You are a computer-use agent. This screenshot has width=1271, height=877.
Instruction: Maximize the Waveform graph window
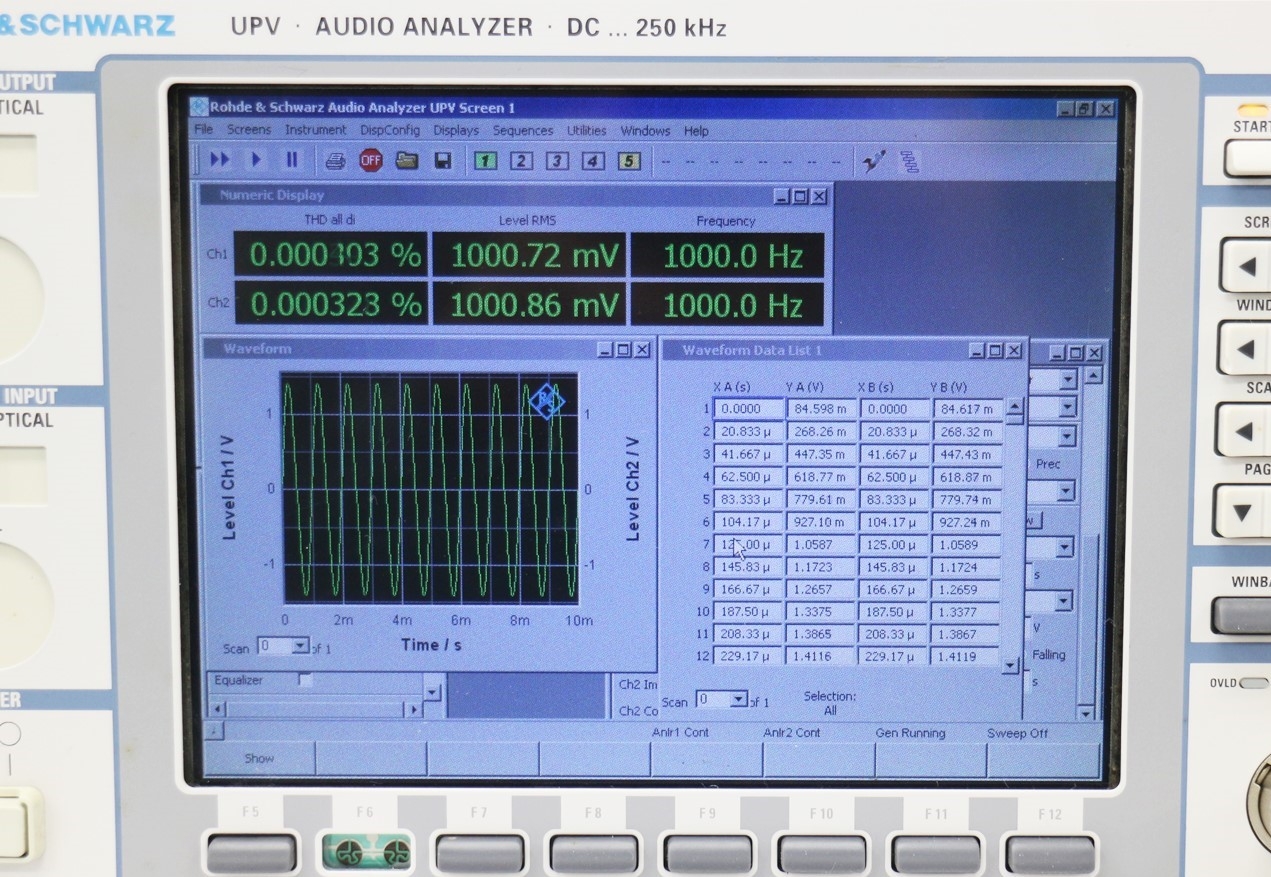pyautogui.click(x=624, y=349)
